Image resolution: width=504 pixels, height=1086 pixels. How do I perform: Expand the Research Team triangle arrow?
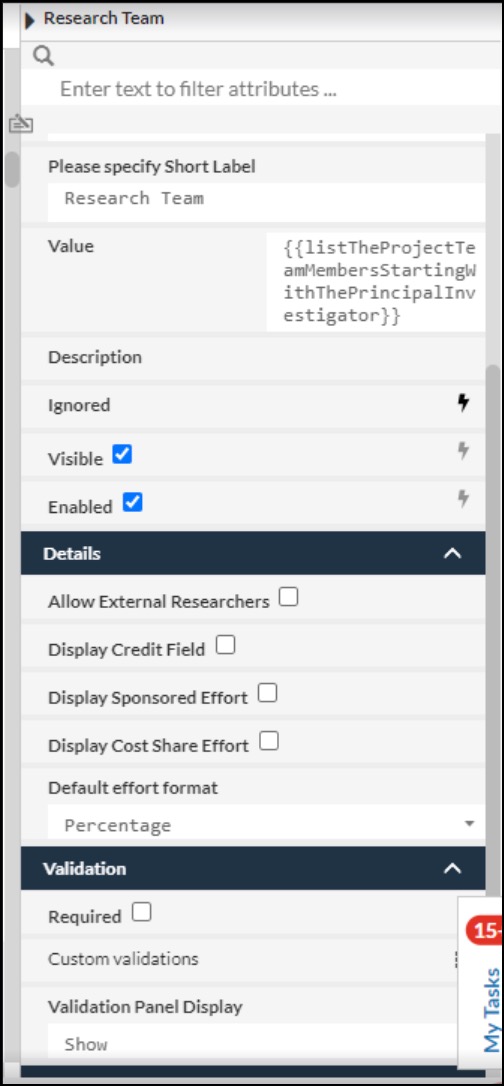point(30,19)
